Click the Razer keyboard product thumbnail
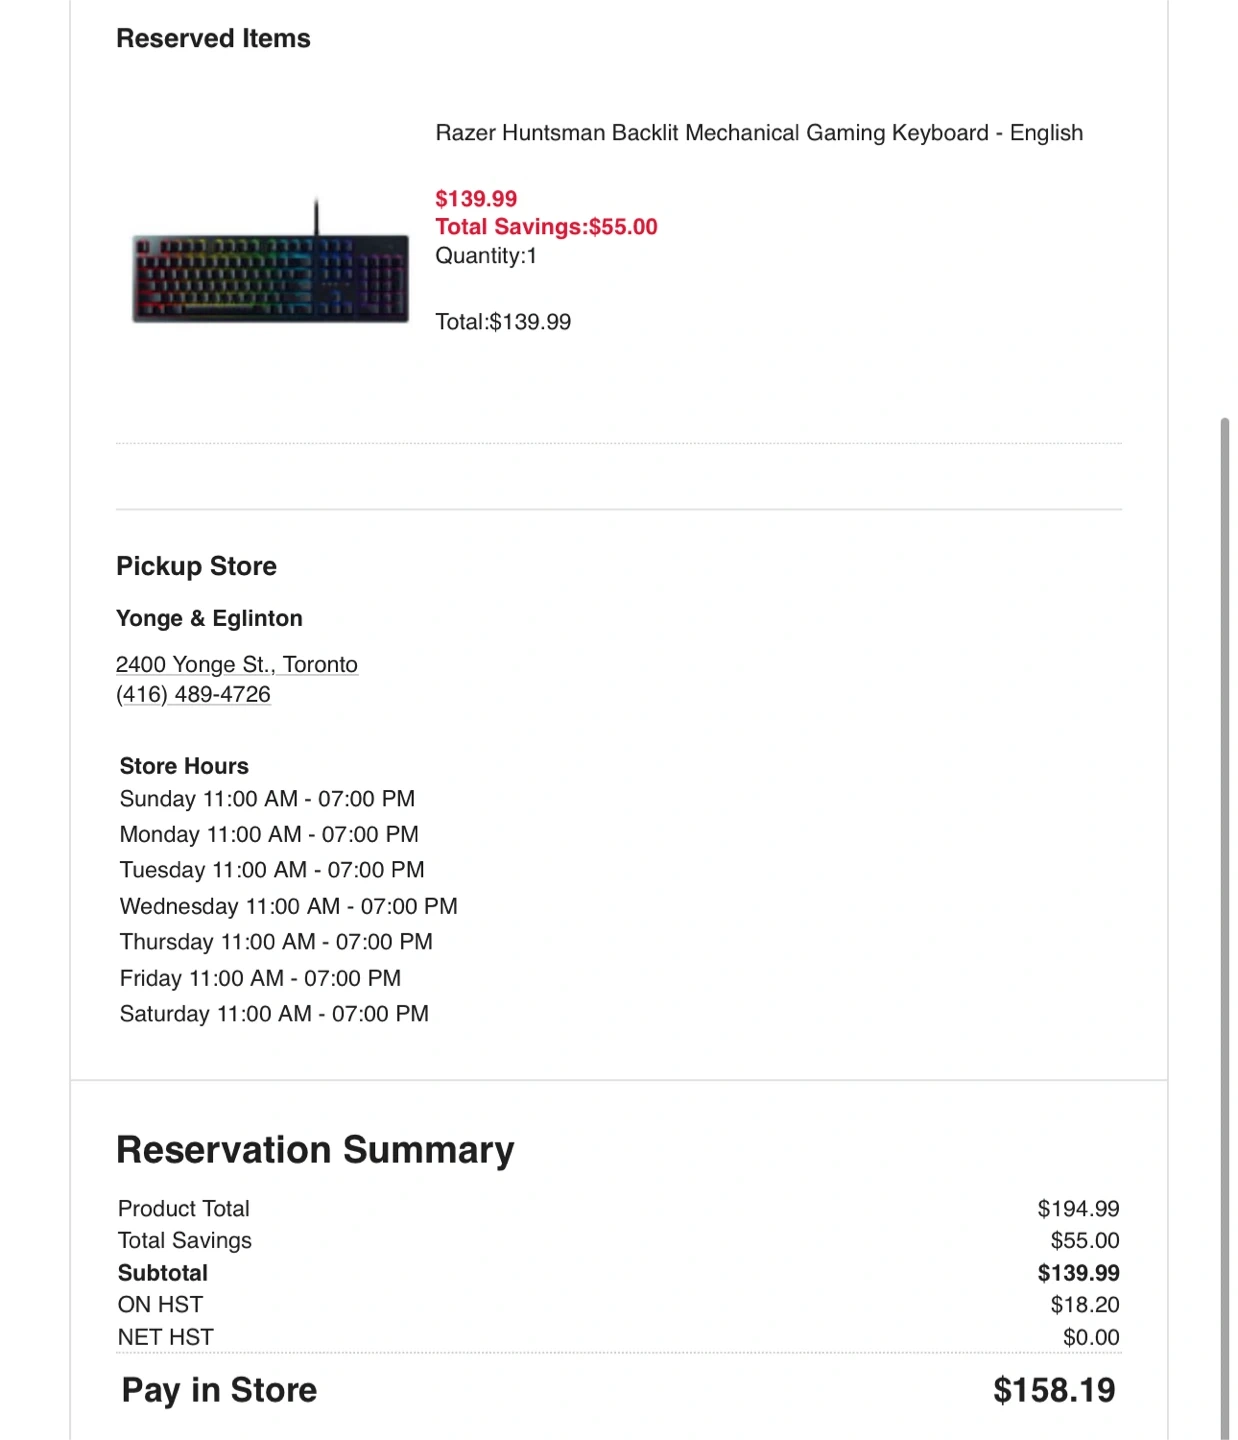The width and height of the screenshot is (1238, 1440). [270, 263]
